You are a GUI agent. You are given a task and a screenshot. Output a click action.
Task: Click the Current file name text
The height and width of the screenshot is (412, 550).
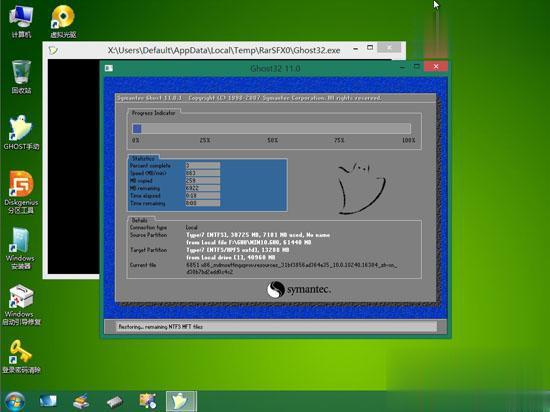point(291,269)
